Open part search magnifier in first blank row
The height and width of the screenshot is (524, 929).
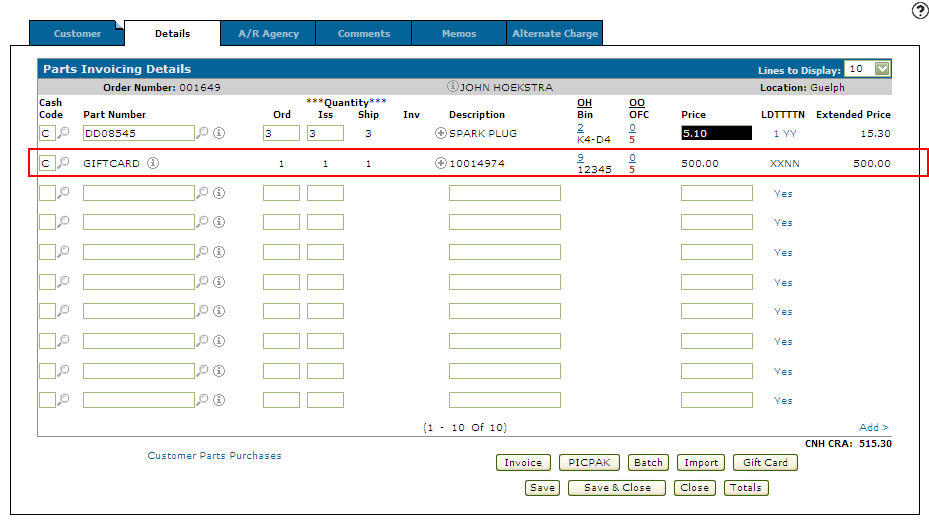pyautogui.click(x=203, y=193)
